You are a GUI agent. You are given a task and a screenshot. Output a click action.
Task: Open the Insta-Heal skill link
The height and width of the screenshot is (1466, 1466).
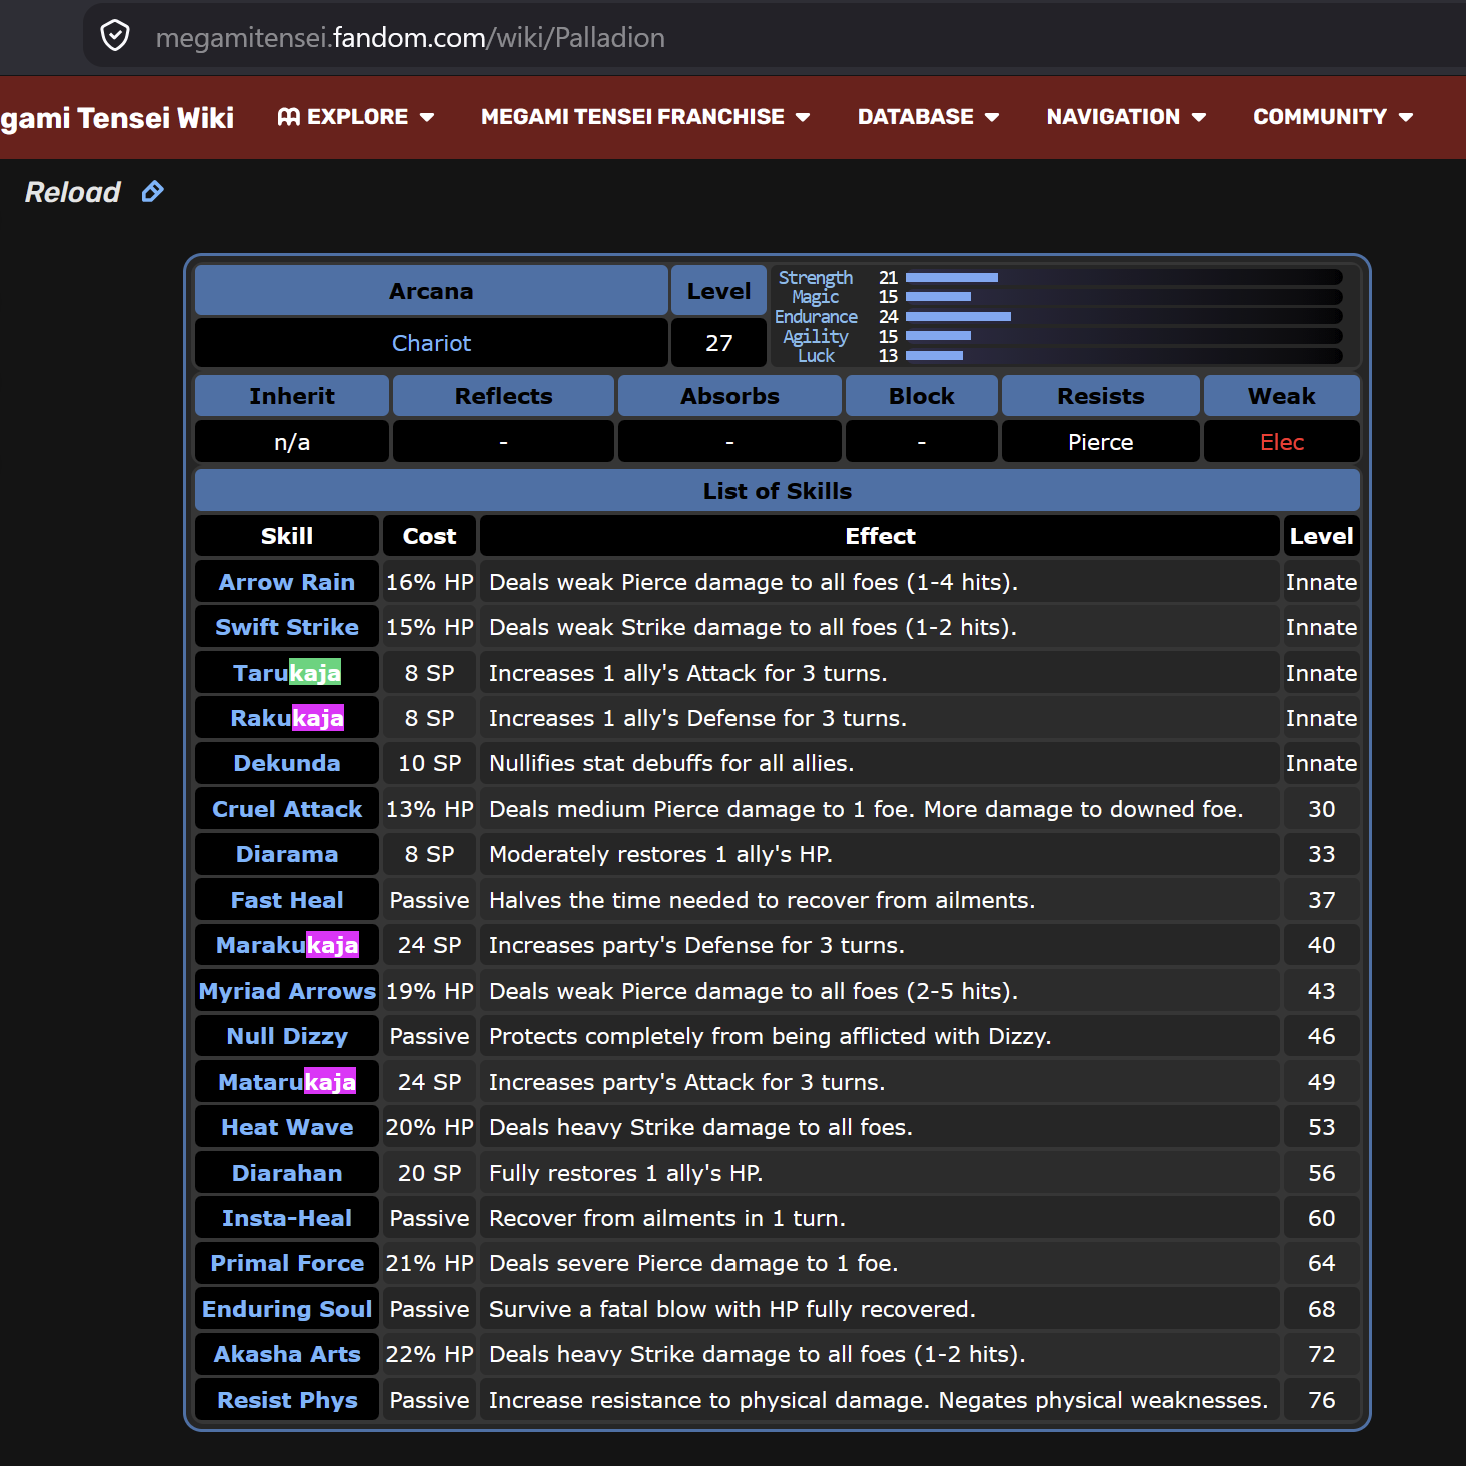point(287,1218)
